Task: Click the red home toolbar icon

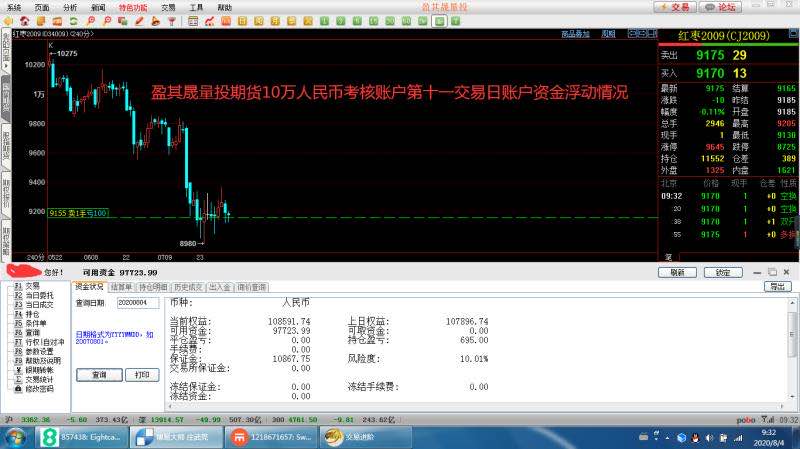Action: coord(24,21)
